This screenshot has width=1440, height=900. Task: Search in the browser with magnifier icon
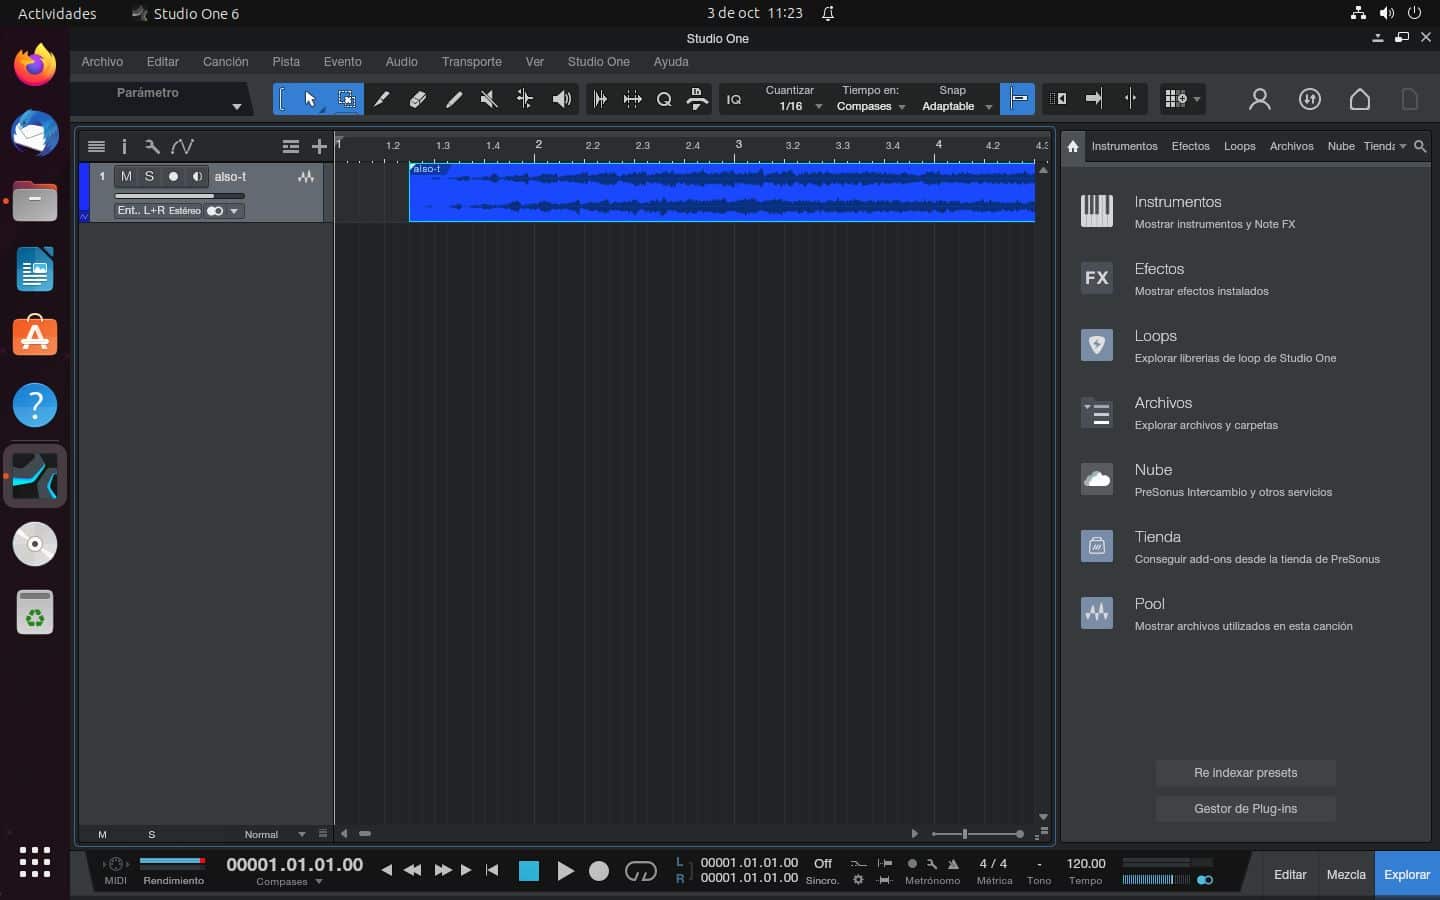point(1420,146)
